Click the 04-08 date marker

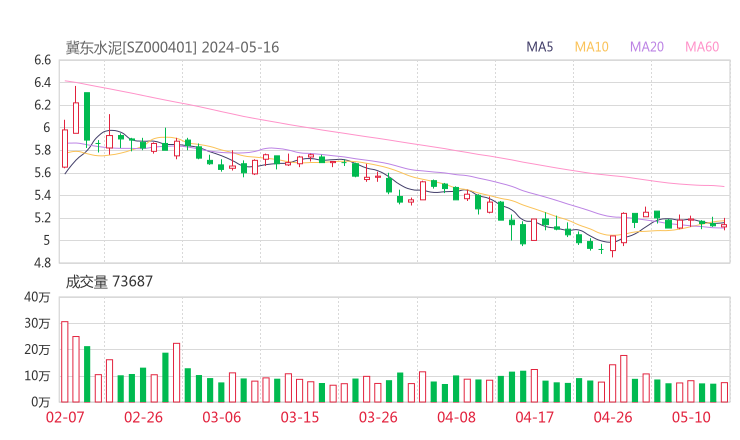click(455, 417)
